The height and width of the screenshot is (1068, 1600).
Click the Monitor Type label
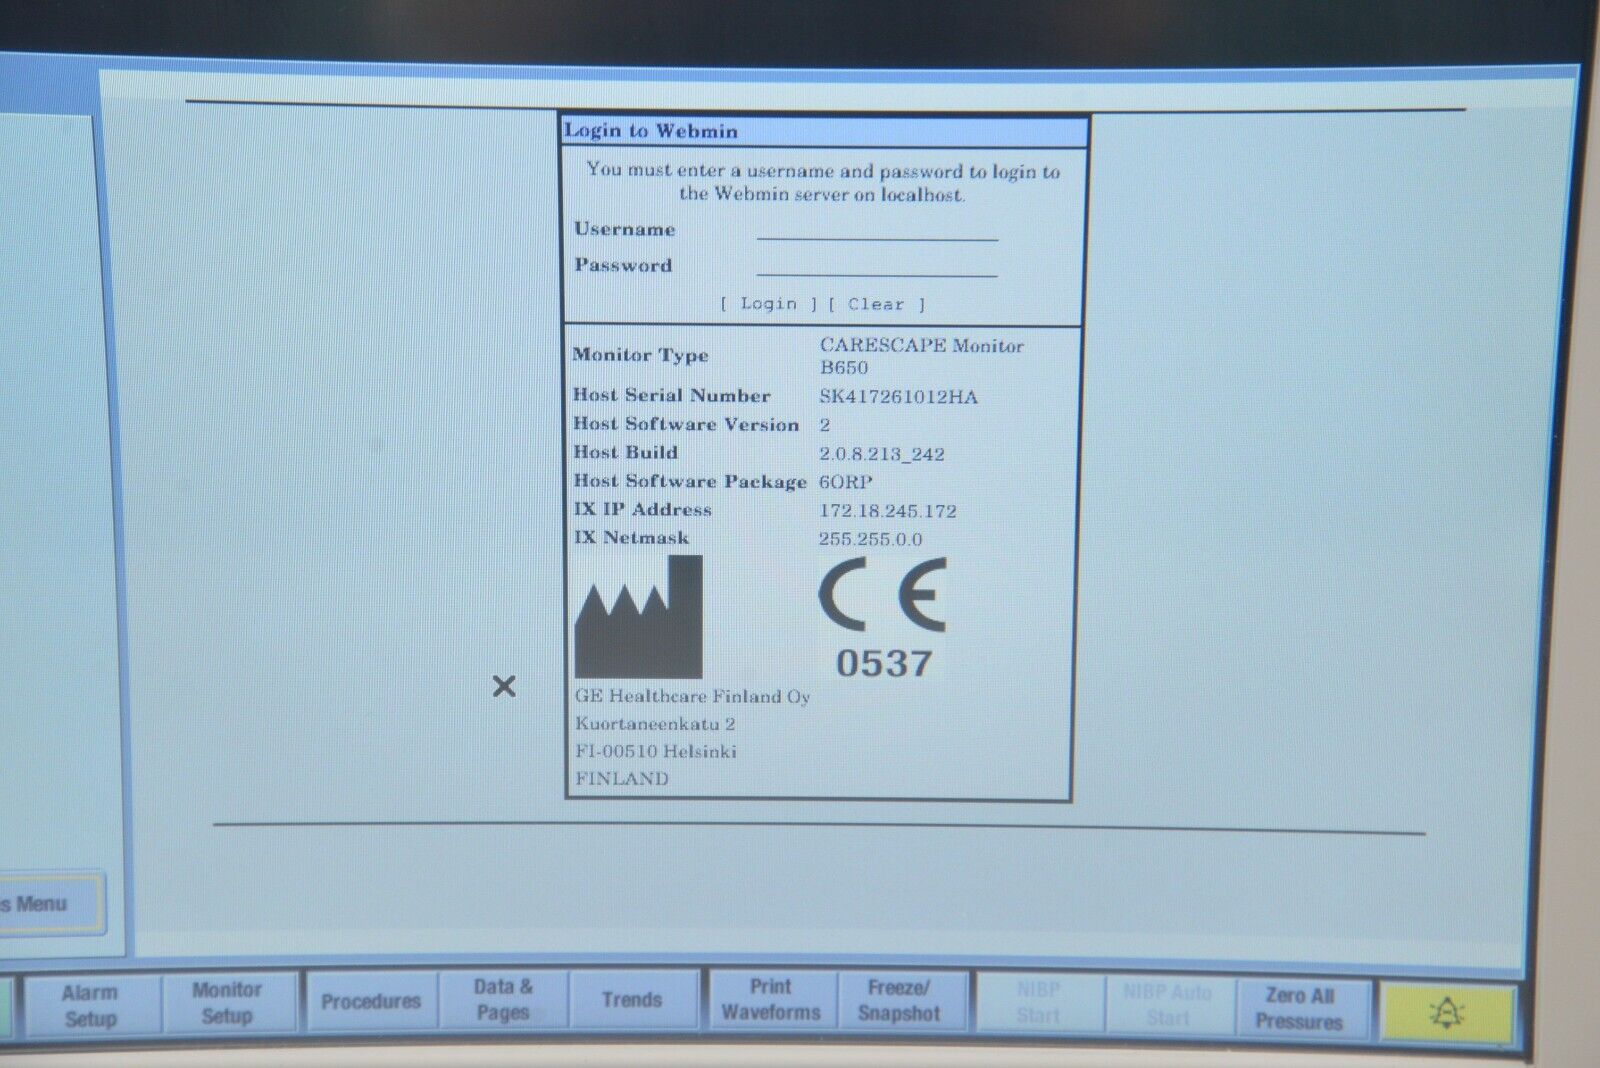[640, 355]
